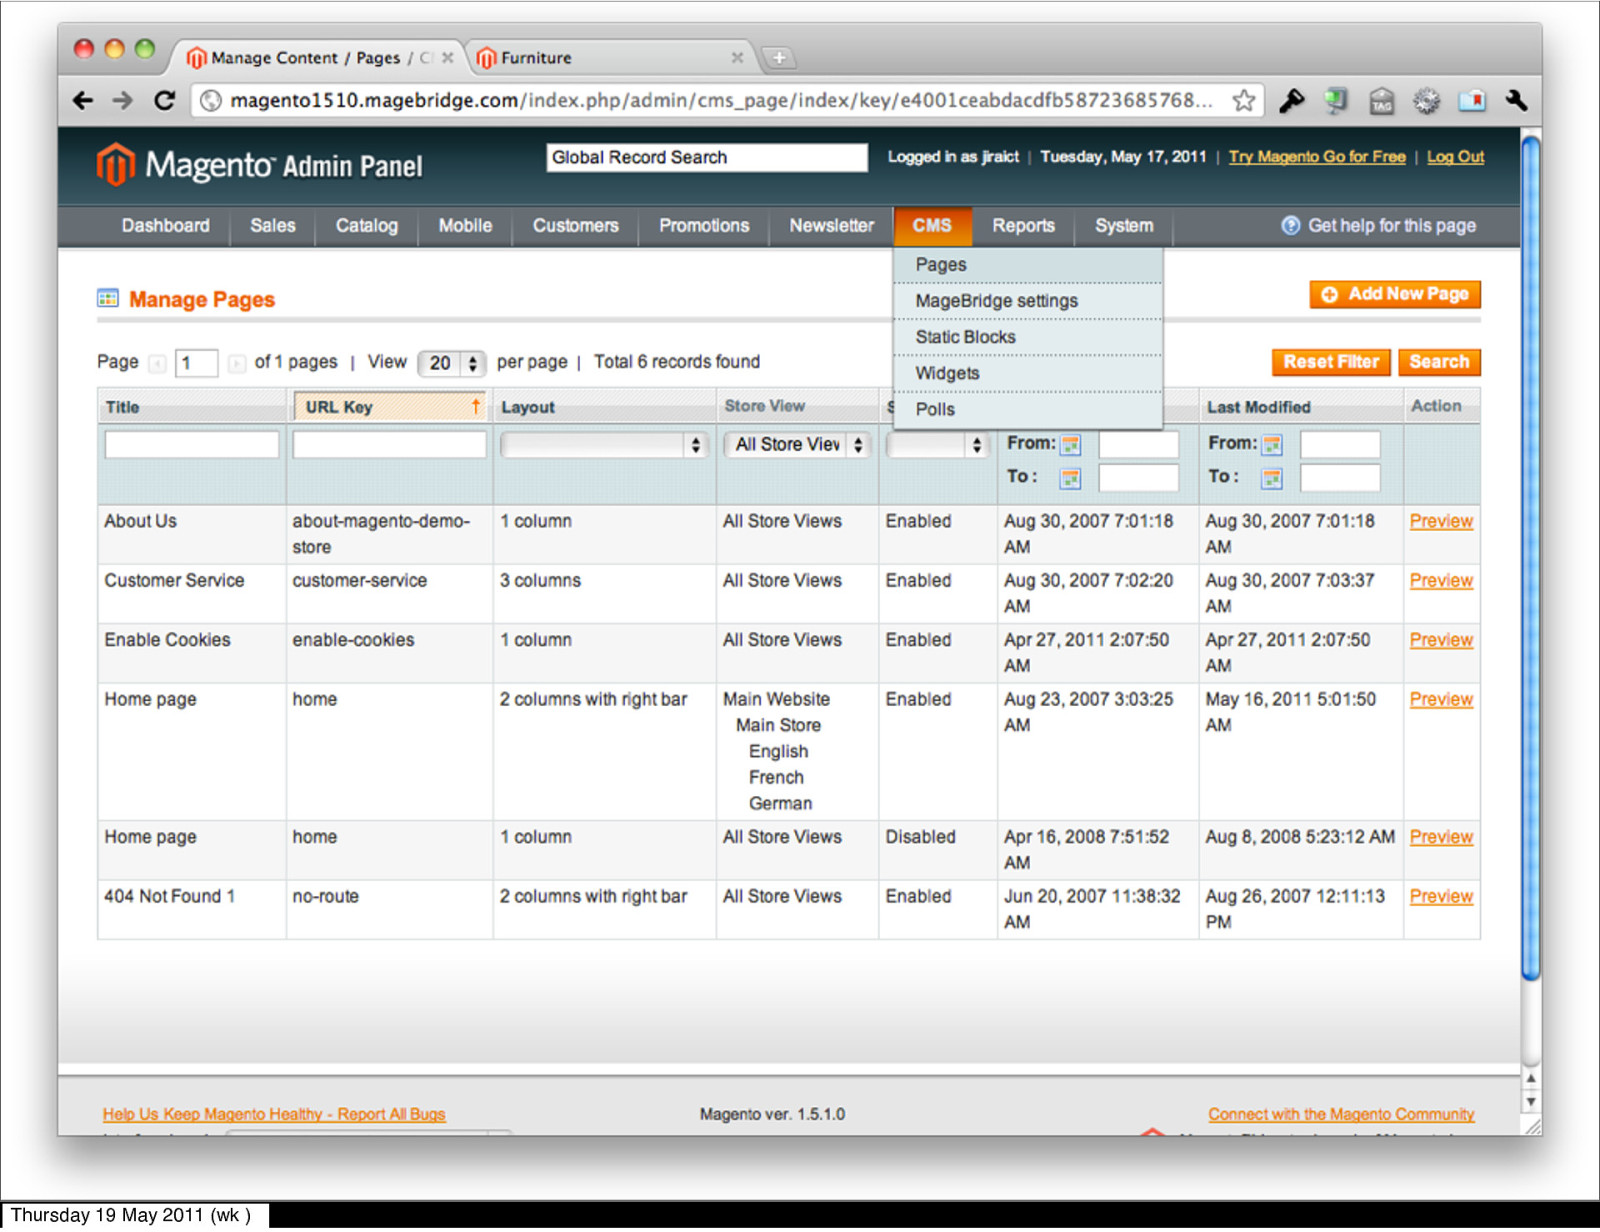Click Report All Bugs footer link

coord(274,1114)
